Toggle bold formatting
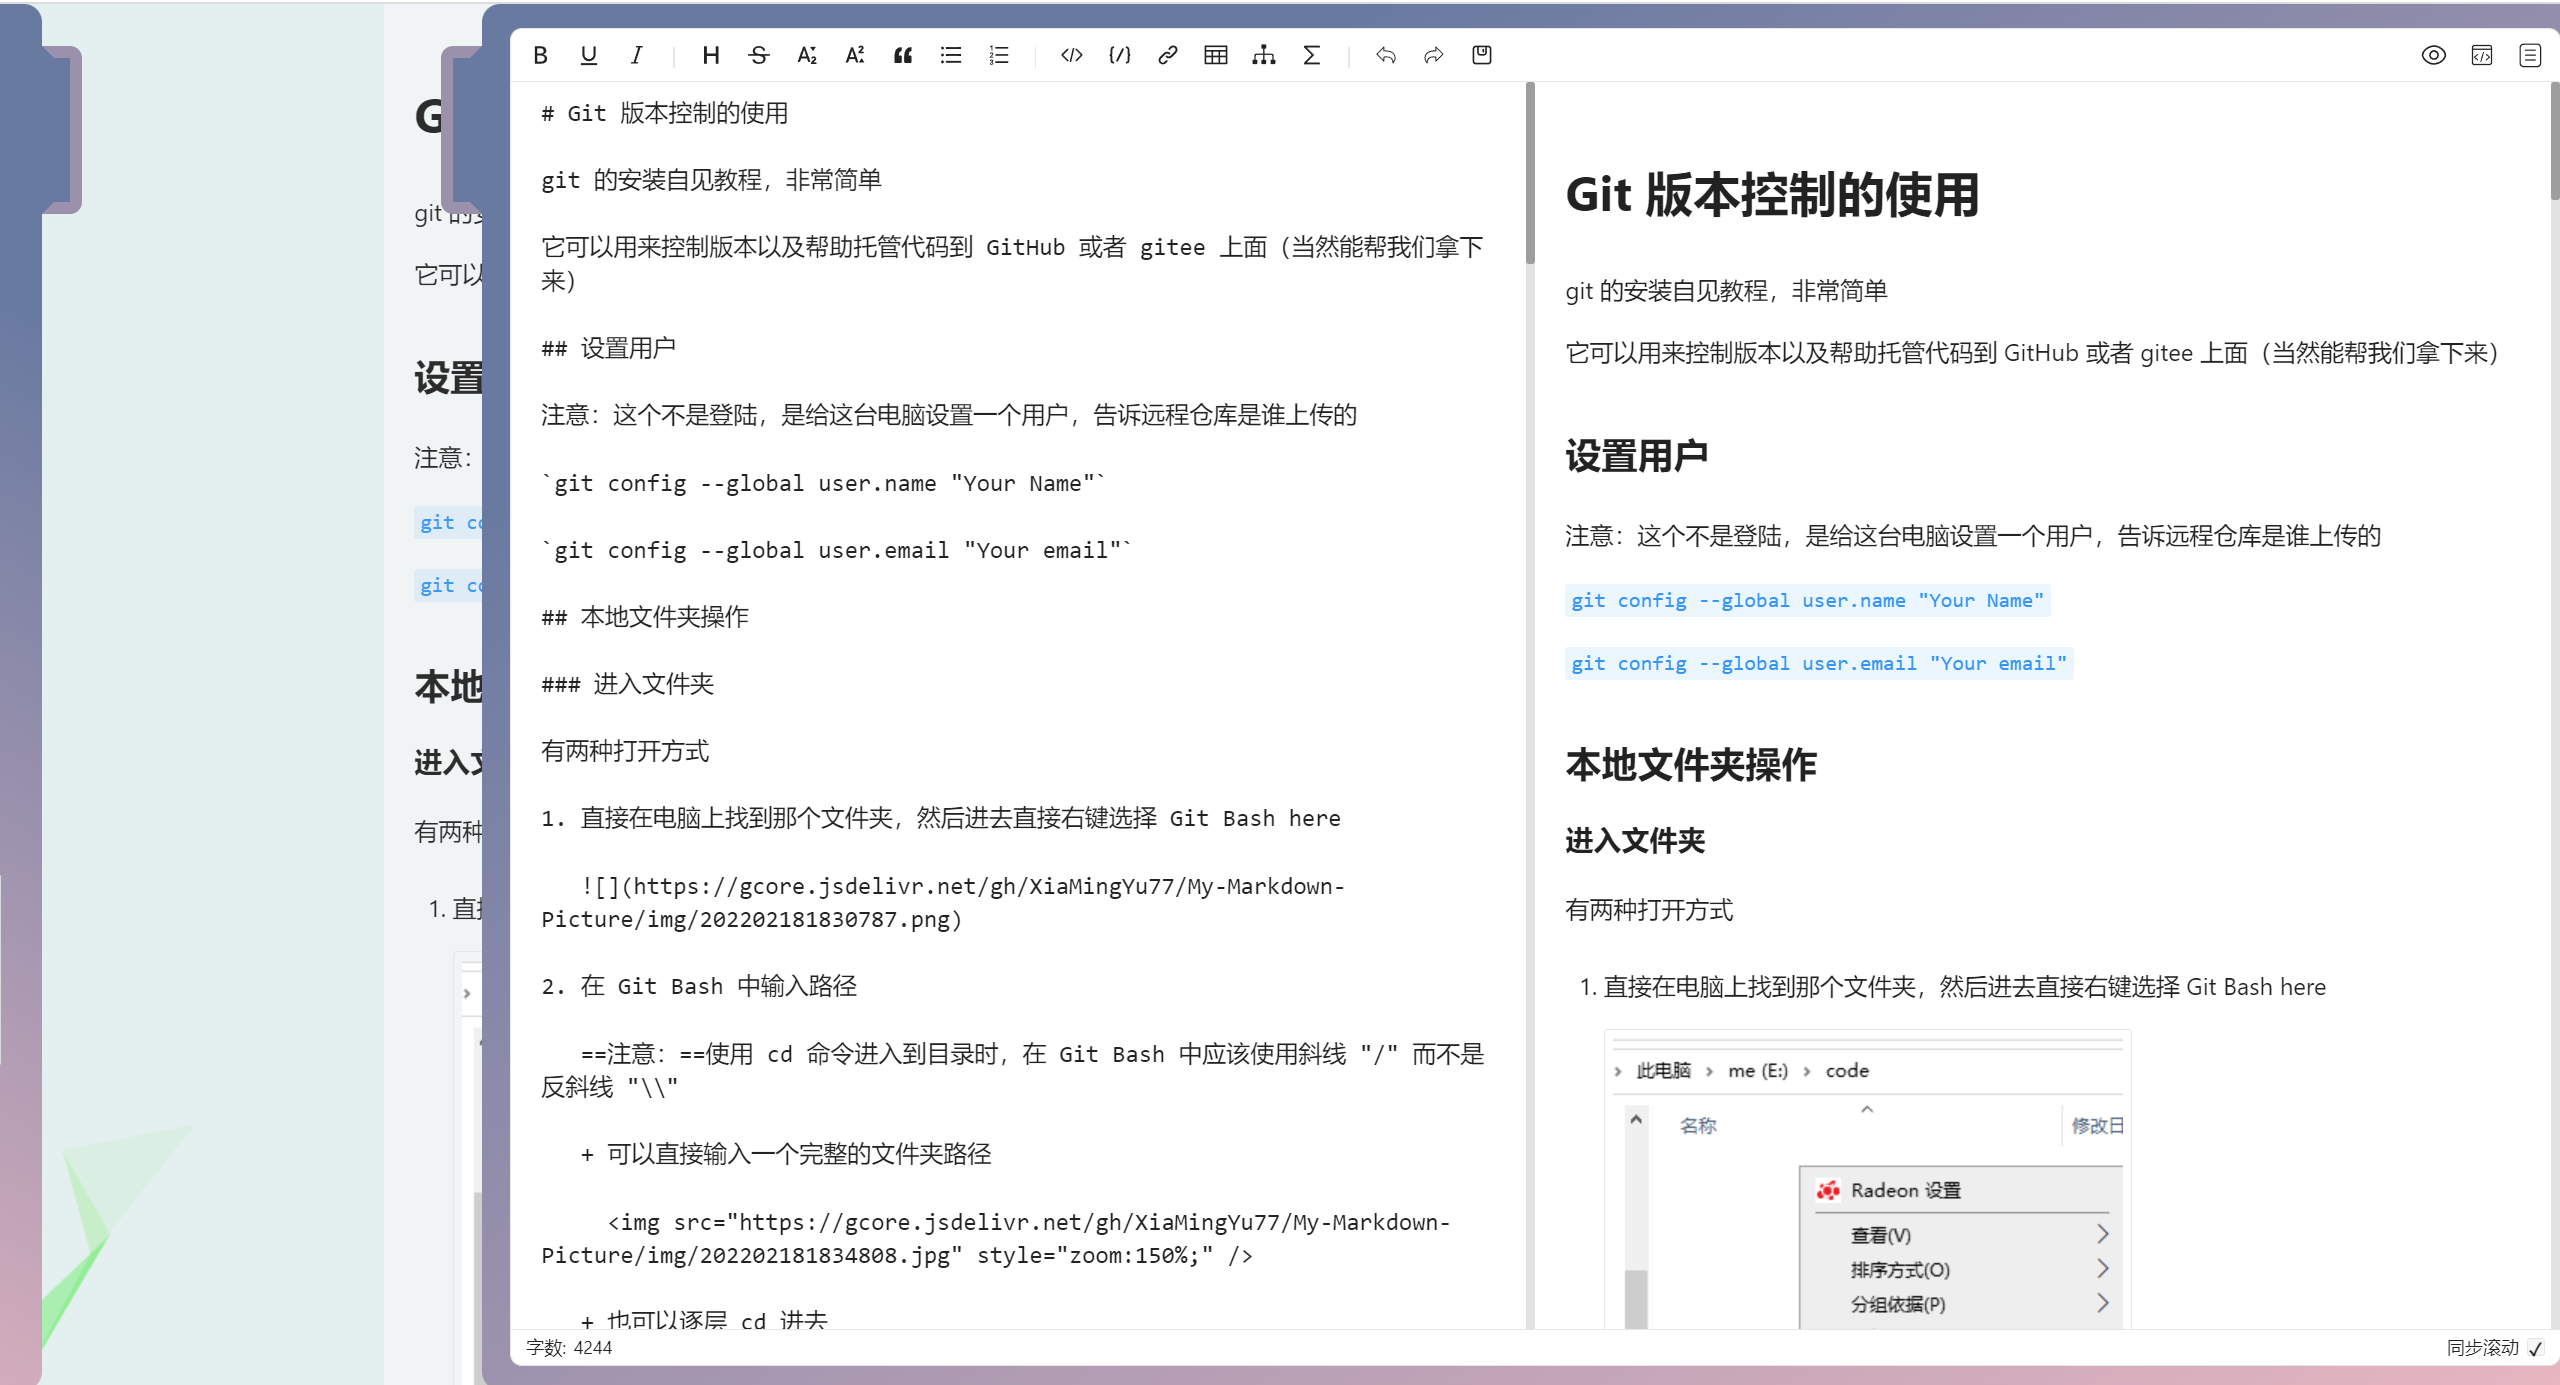Image resolution: width=2560 pixels, height=1385 pixels. [x=540, y=55]
